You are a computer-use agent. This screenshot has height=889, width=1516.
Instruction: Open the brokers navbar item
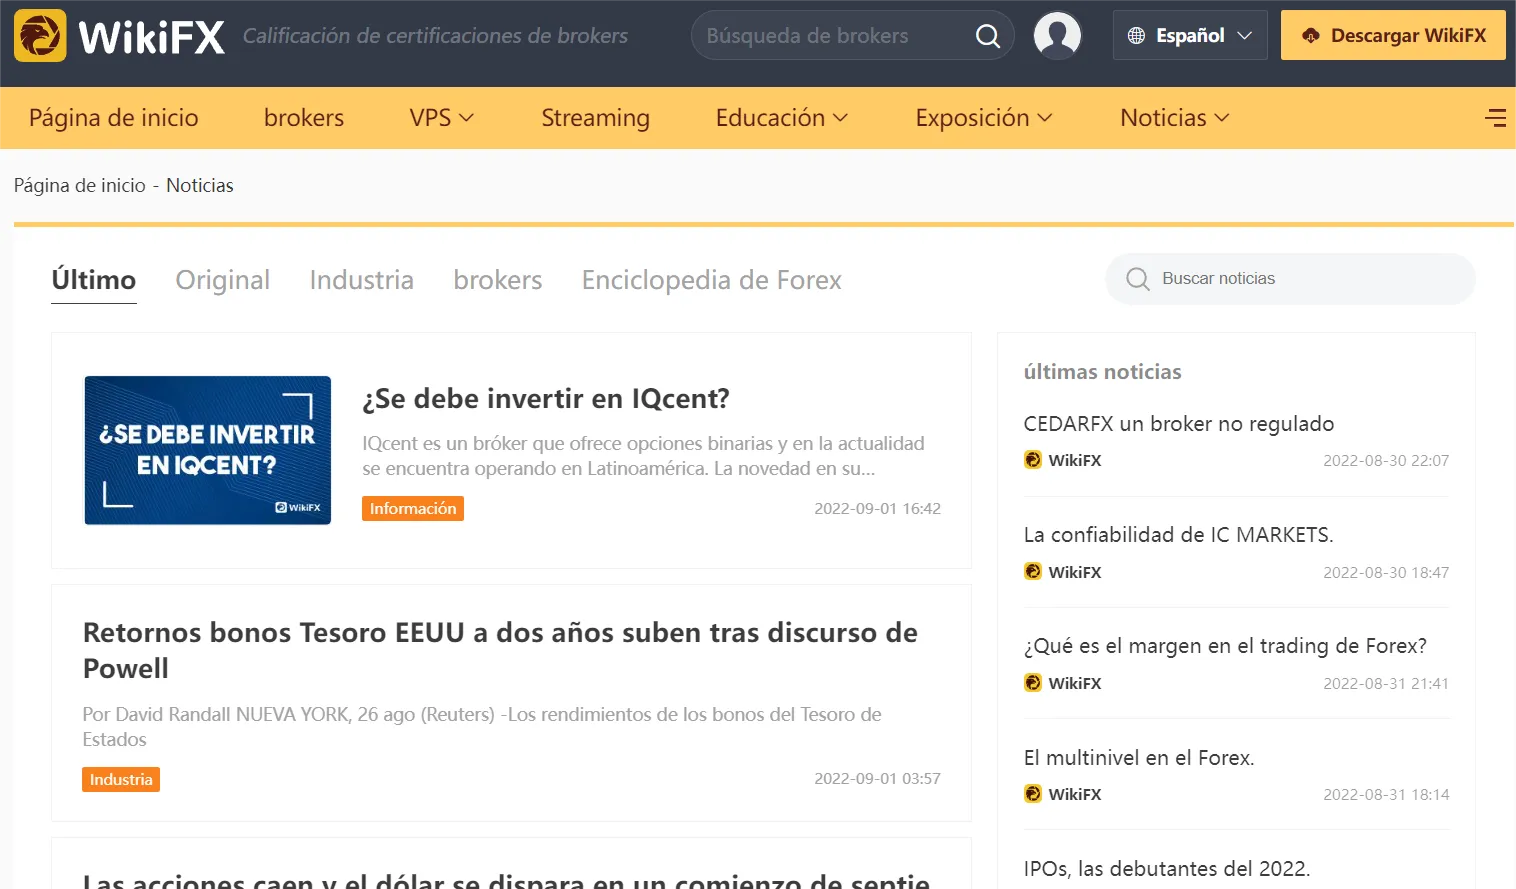coord(304,118)
